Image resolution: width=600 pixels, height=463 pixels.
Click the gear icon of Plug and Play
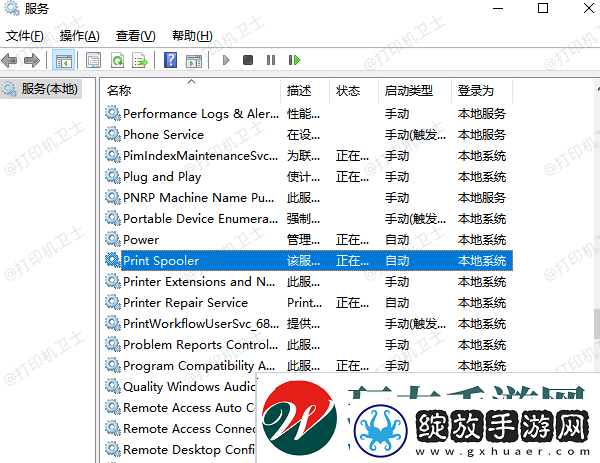112,176
